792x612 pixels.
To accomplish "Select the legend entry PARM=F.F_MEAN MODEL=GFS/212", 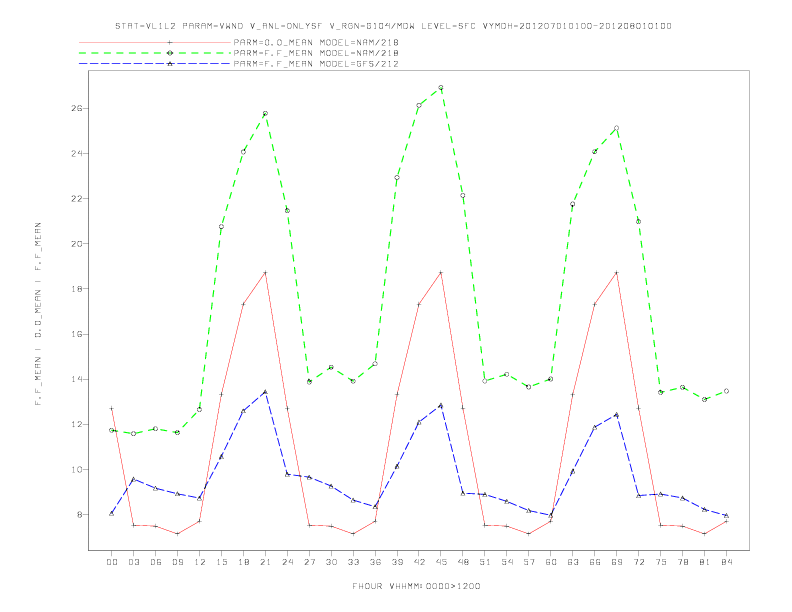I will click(x=316, y=64).
